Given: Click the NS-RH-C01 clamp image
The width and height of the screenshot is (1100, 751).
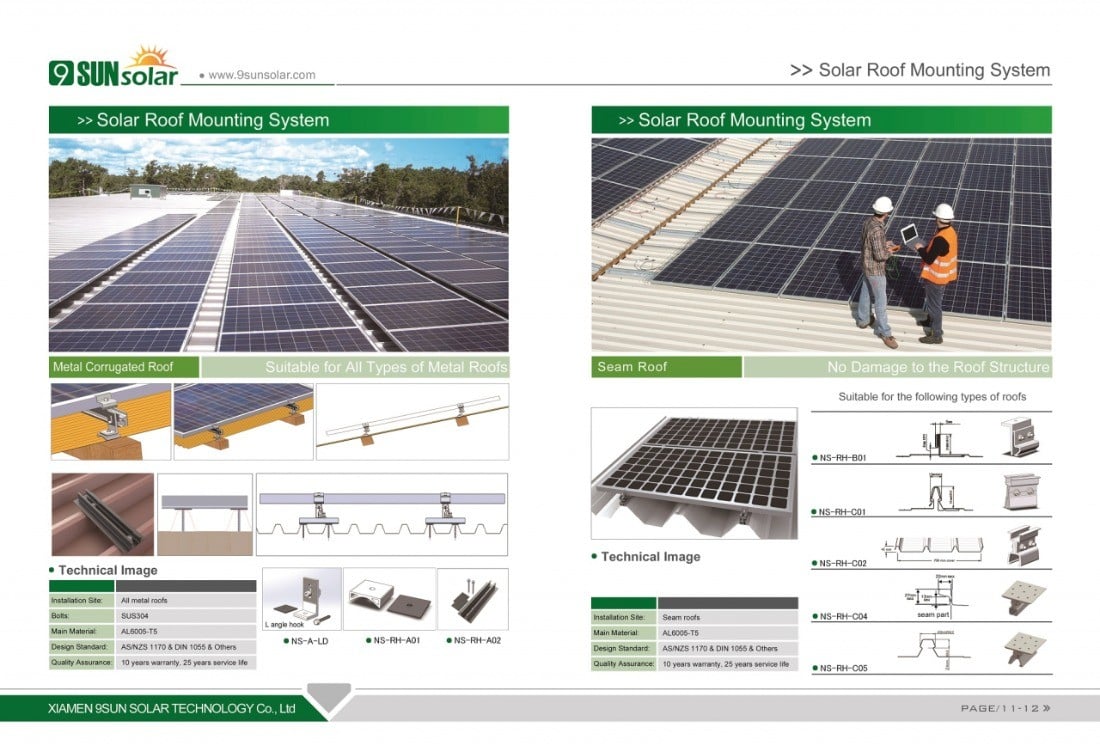Looking at the screenshot, I should click(1023, 491).
